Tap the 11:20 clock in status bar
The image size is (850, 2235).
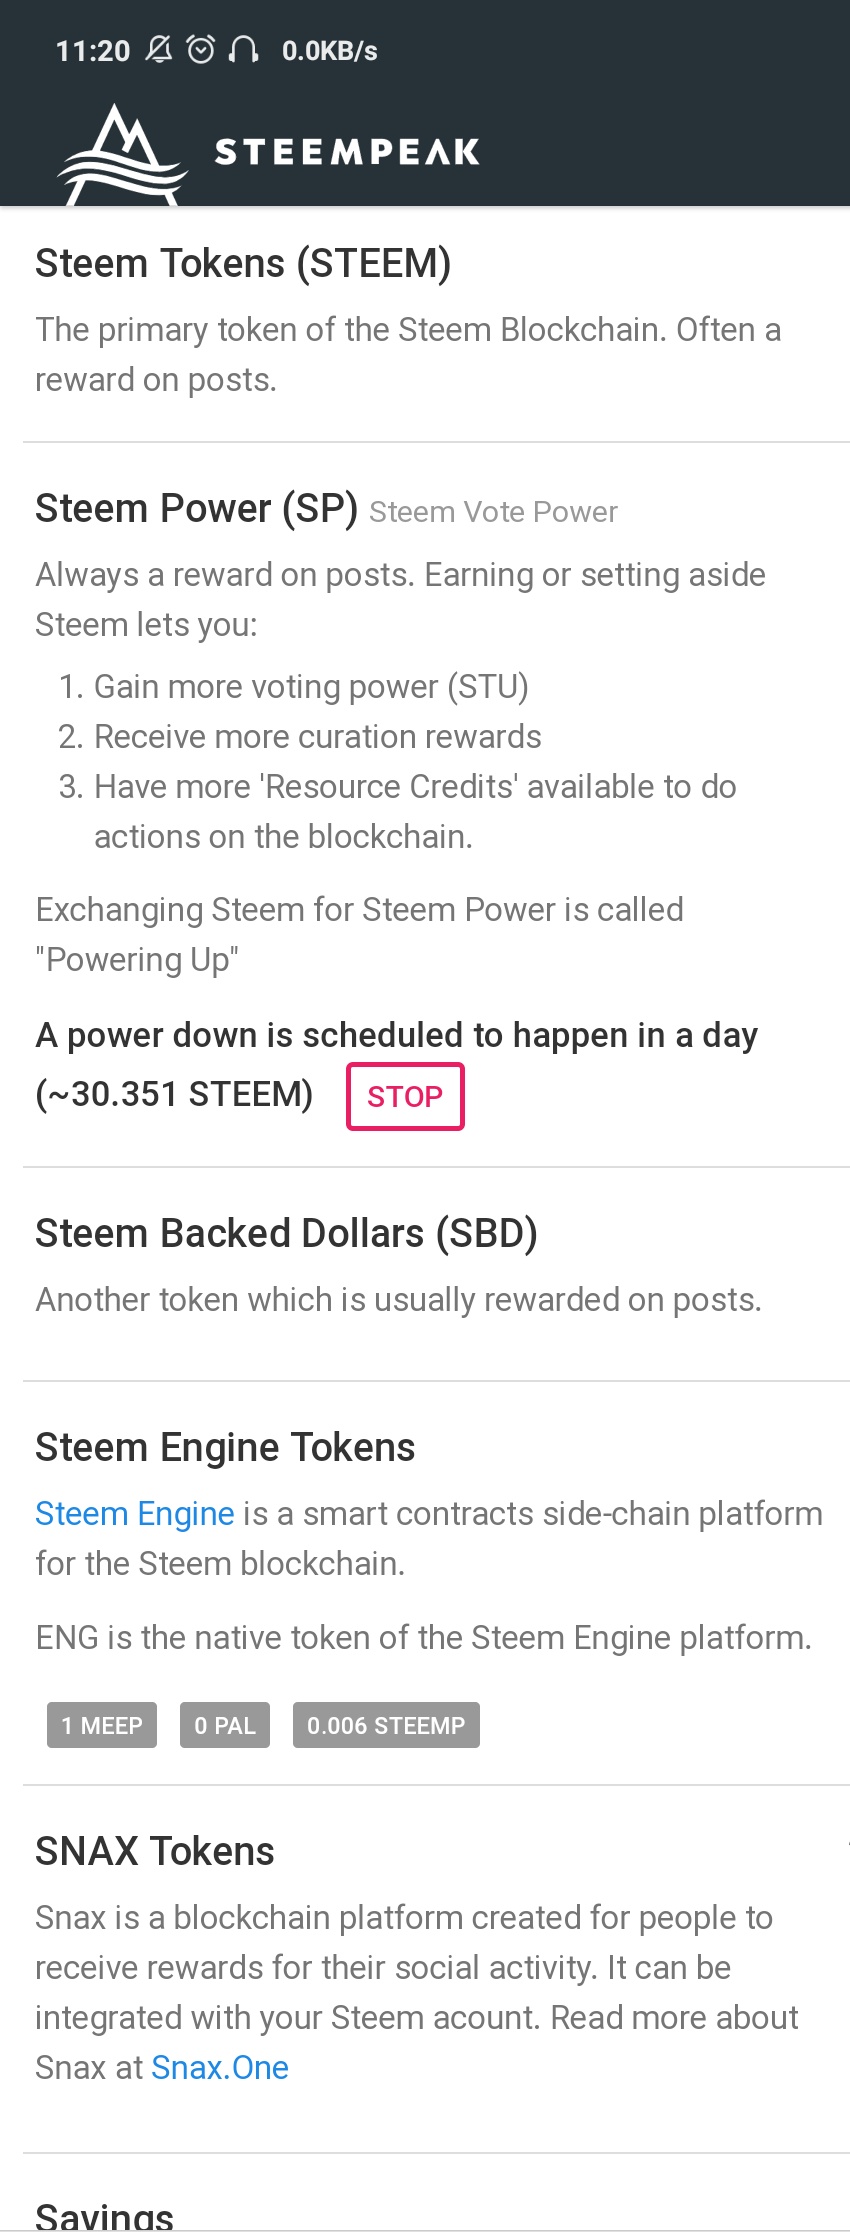[x=93, y=51]
